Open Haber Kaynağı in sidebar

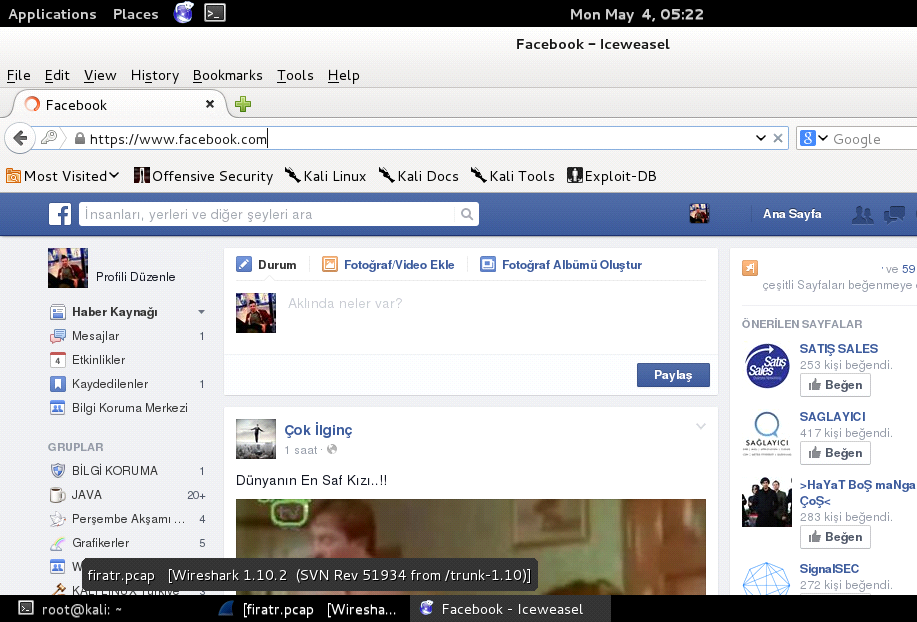pyautogui.click(x=115, y=312)
